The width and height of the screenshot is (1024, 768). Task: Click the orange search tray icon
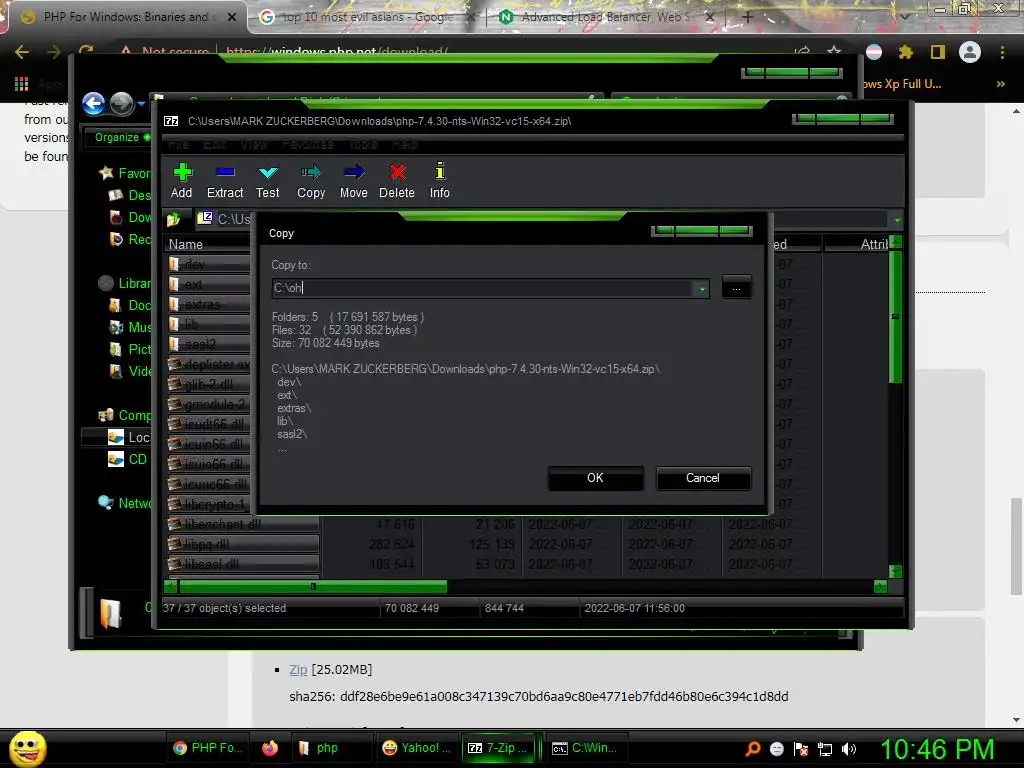753,749
